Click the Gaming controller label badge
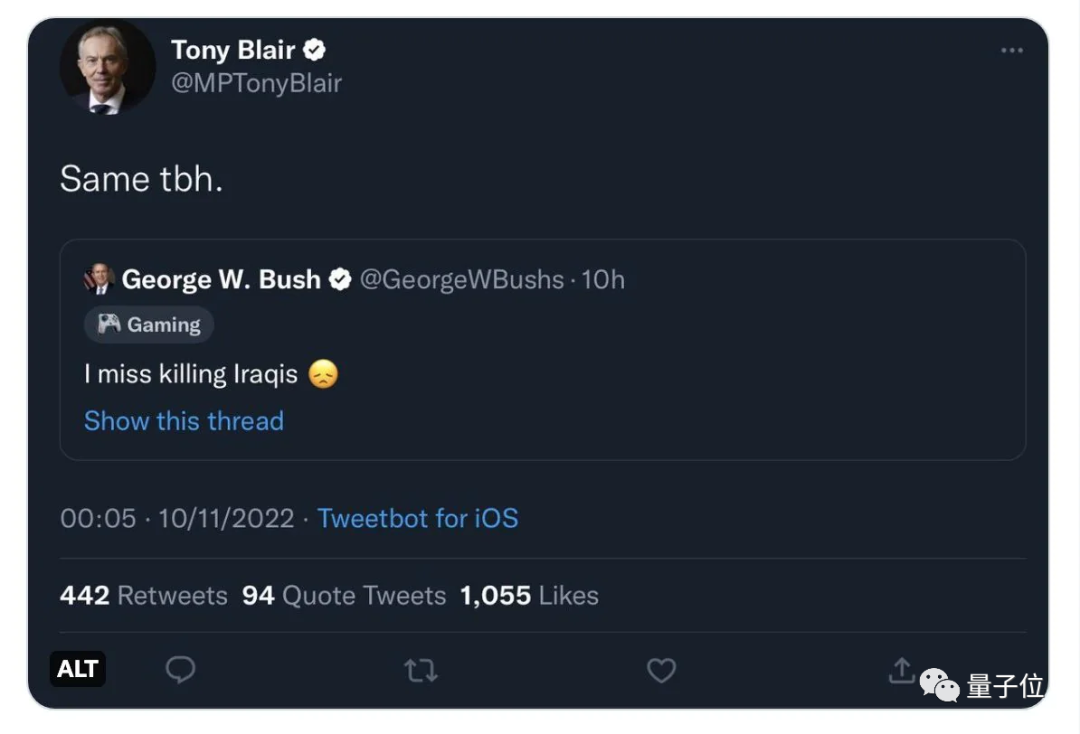1080x734 pixels. coord(149,325)
